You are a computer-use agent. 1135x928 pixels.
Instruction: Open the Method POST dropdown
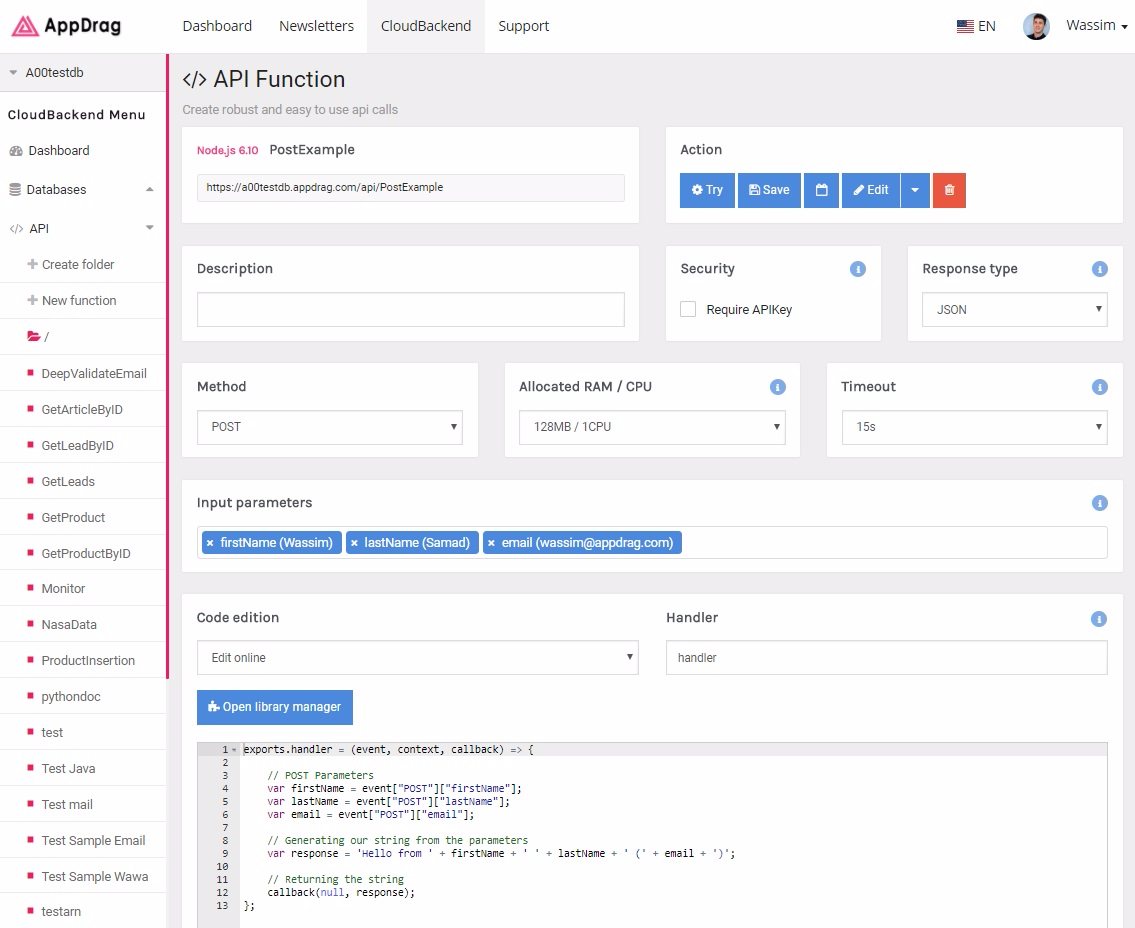pos(329,427)
